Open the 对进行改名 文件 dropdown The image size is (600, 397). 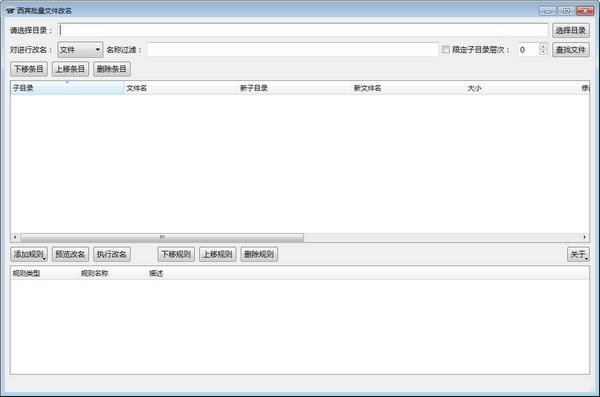coord(80,50)
